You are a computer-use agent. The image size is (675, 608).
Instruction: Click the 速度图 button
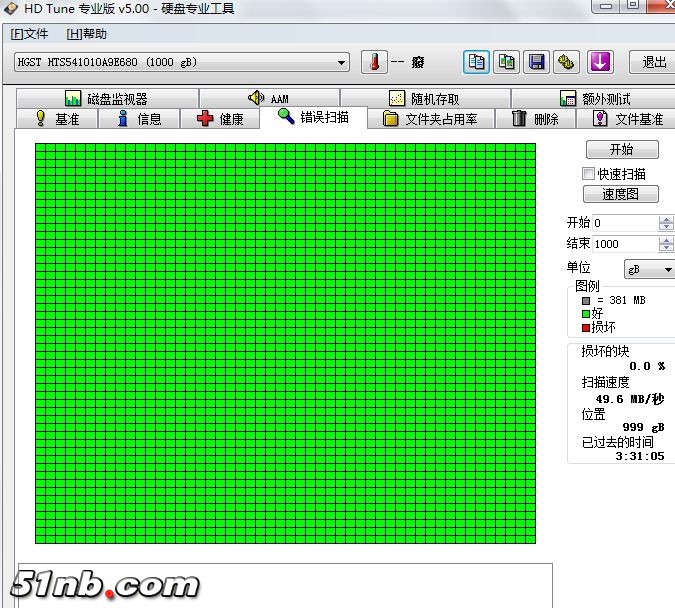pyautogui.click(x=621, y=194)
